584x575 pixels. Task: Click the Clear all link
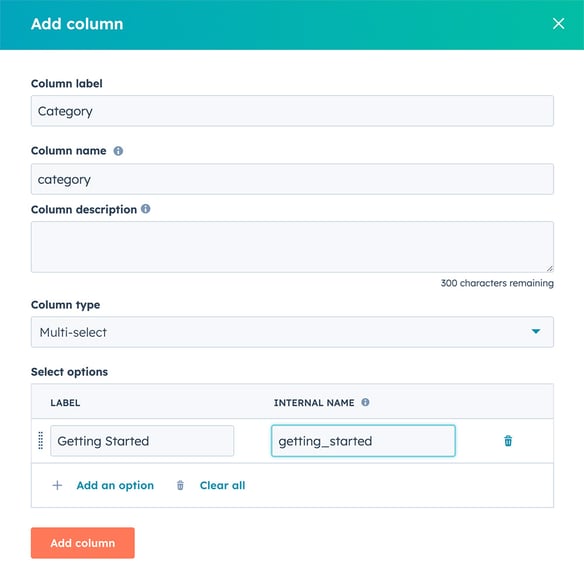pyautogui.click(x=222, y=485)
